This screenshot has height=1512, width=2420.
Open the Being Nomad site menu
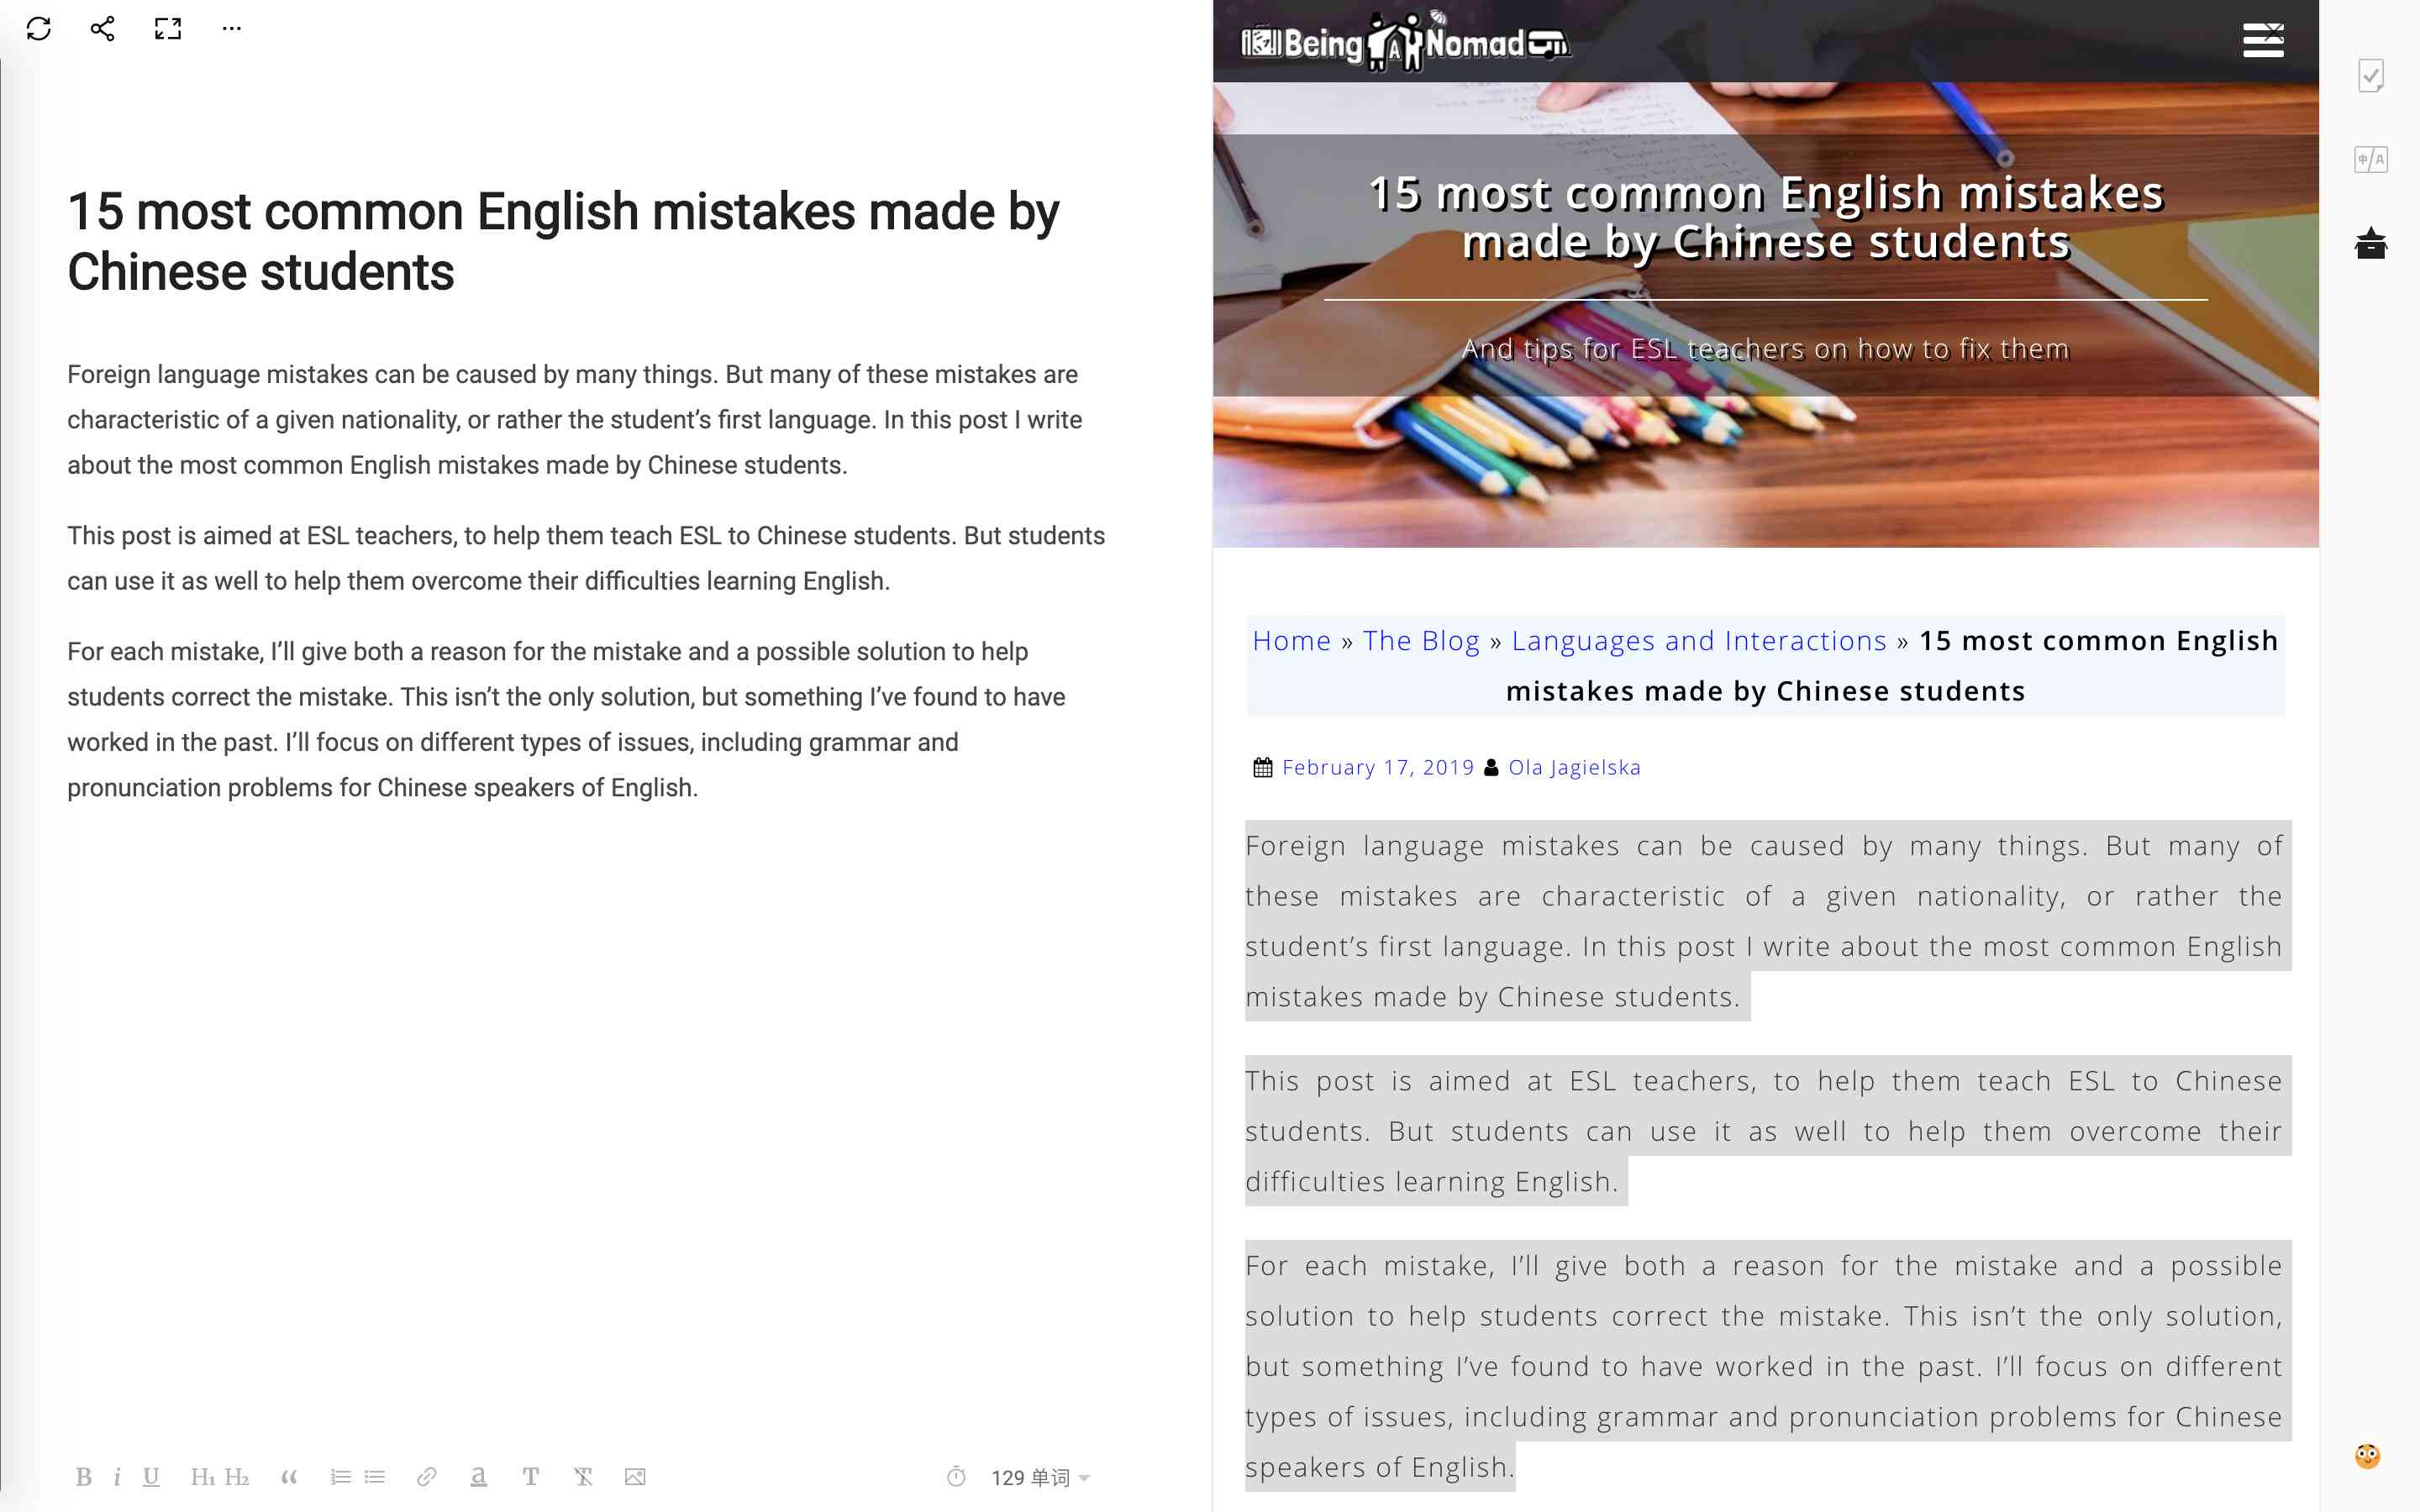coord(2265,39)
